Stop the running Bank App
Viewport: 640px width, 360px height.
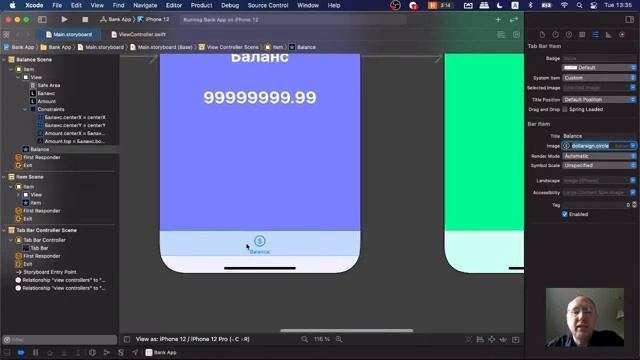85,19
